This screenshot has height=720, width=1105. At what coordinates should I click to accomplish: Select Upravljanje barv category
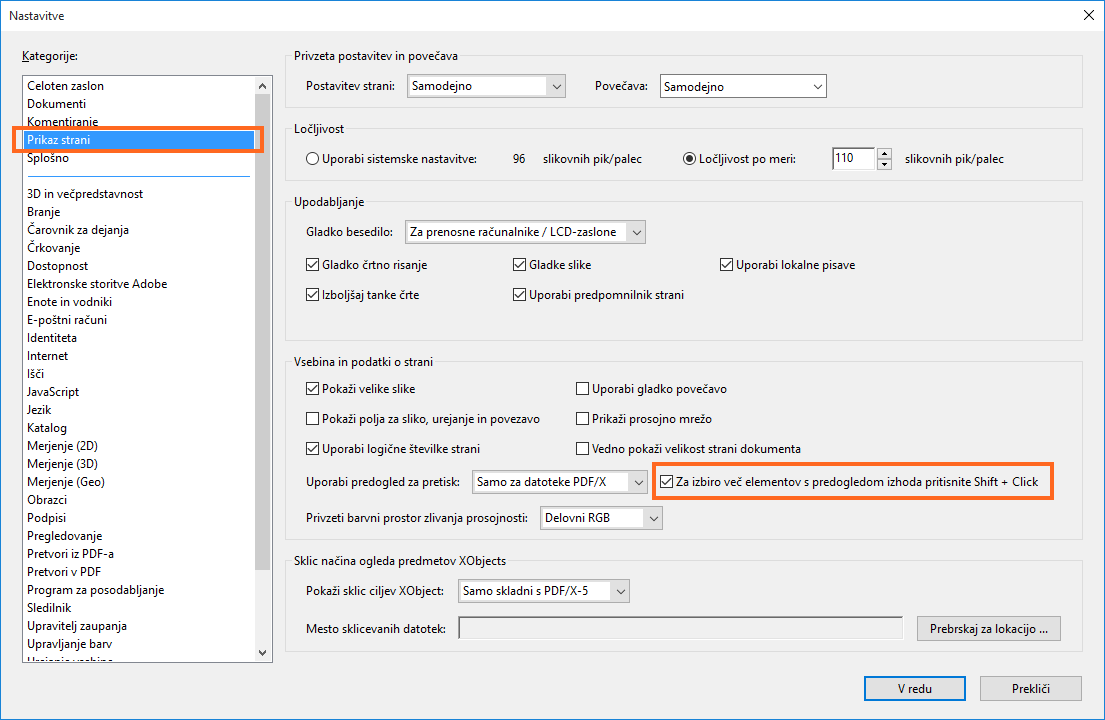(x=69, y=644)
